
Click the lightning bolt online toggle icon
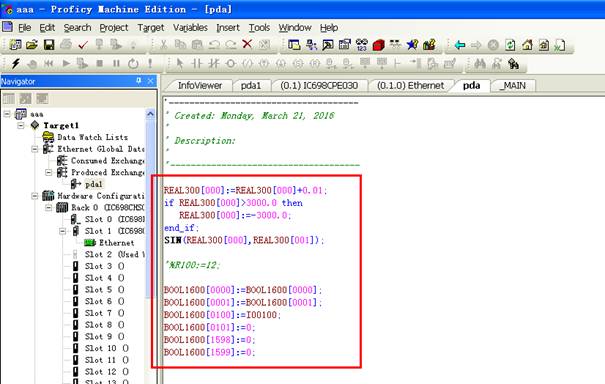click(x=15, y=63)
